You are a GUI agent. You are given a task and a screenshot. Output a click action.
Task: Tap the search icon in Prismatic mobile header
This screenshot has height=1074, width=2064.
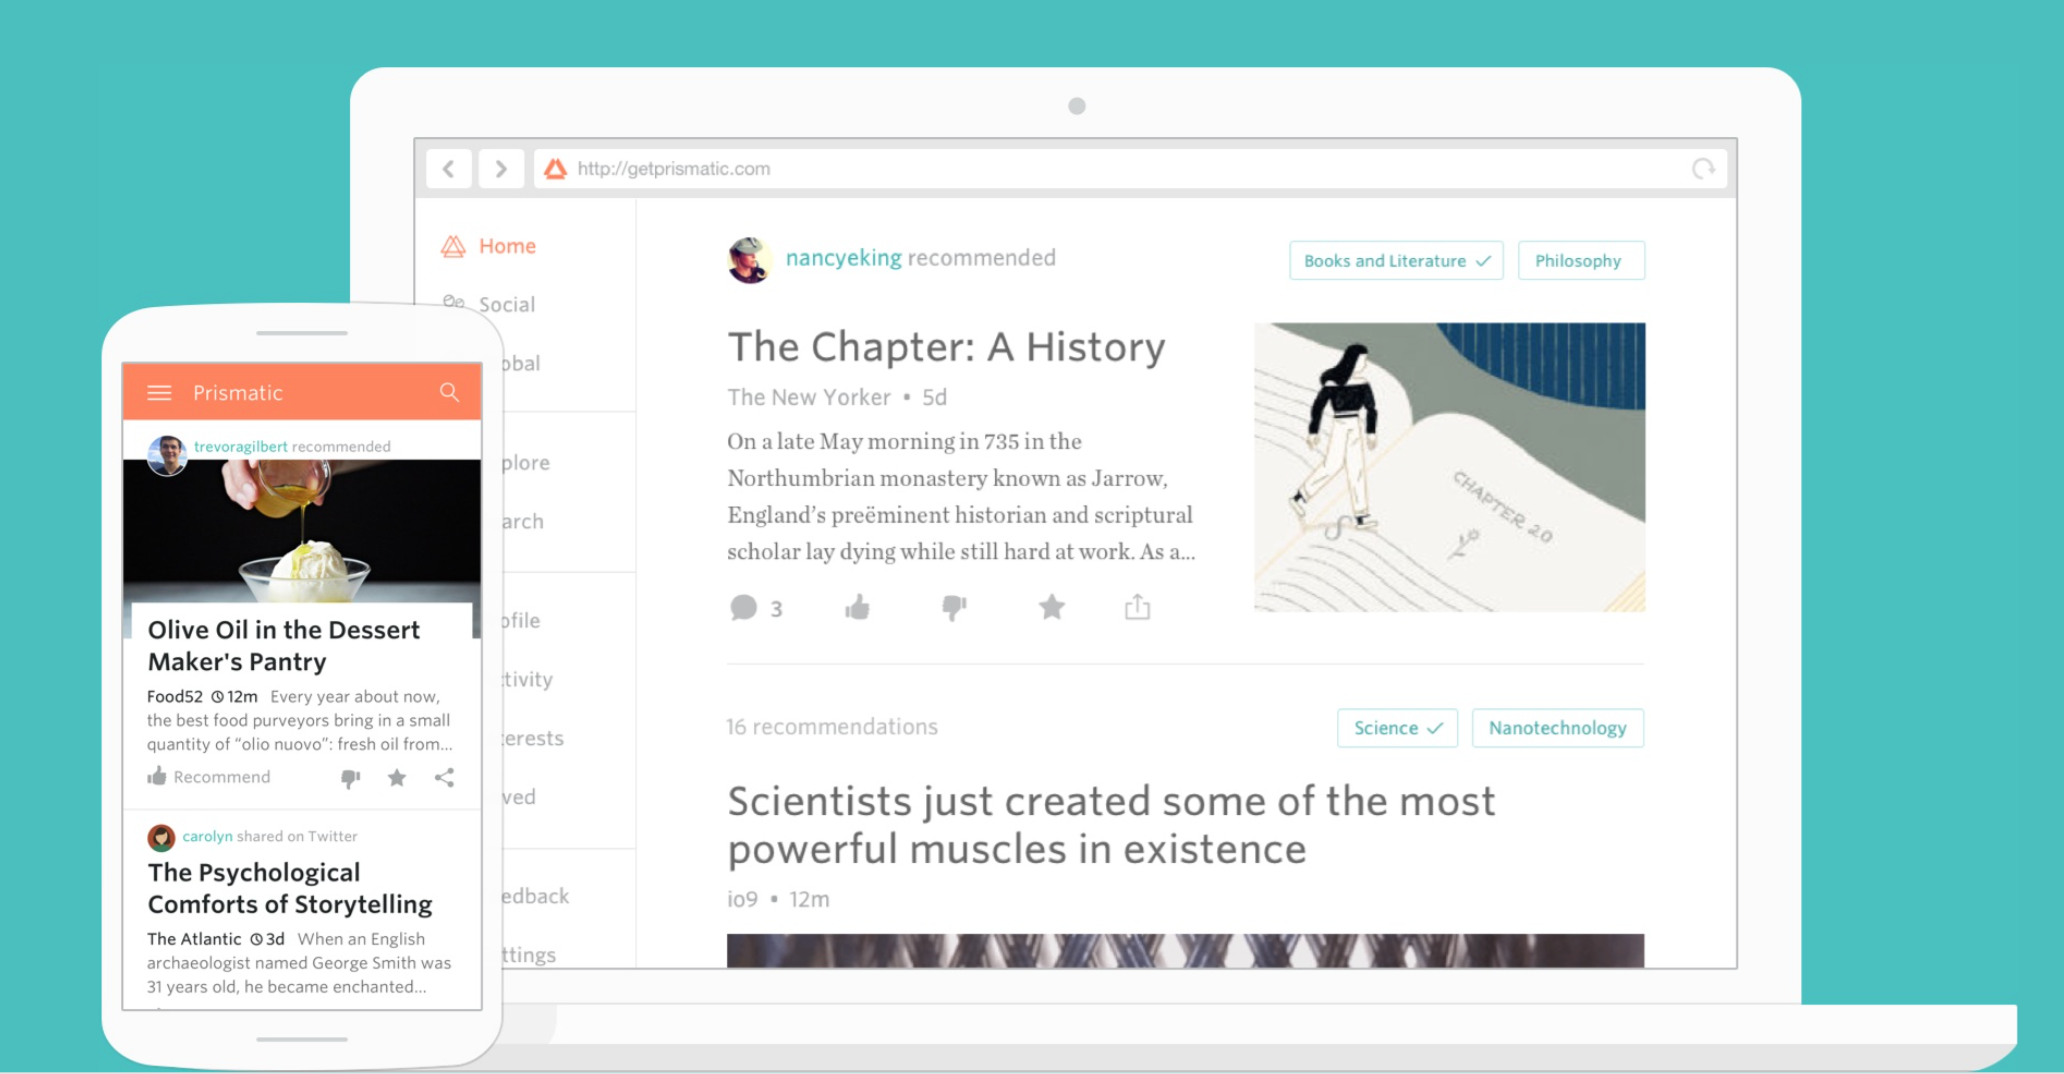pyautogui.click(x=449, y=392)
